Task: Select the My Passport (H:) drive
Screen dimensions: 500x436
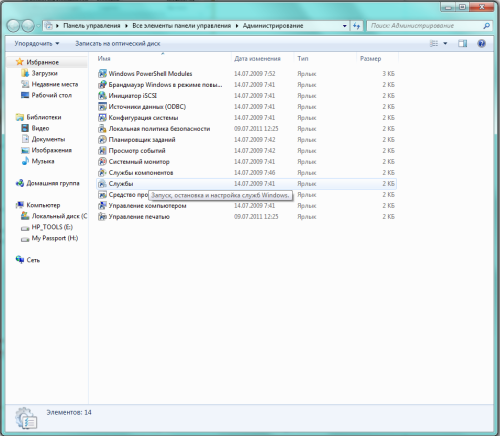Action: pos(55,238)
